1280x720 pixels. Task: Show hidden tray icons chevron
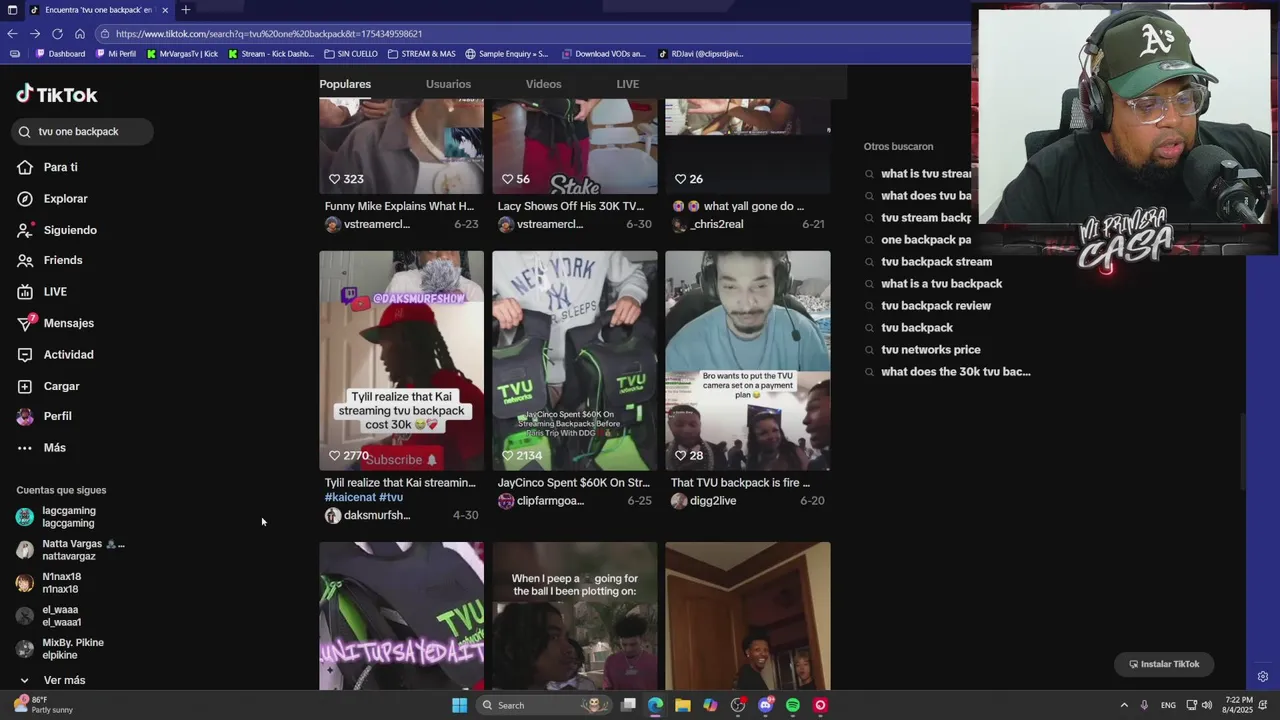click(x=1124, y=705)
